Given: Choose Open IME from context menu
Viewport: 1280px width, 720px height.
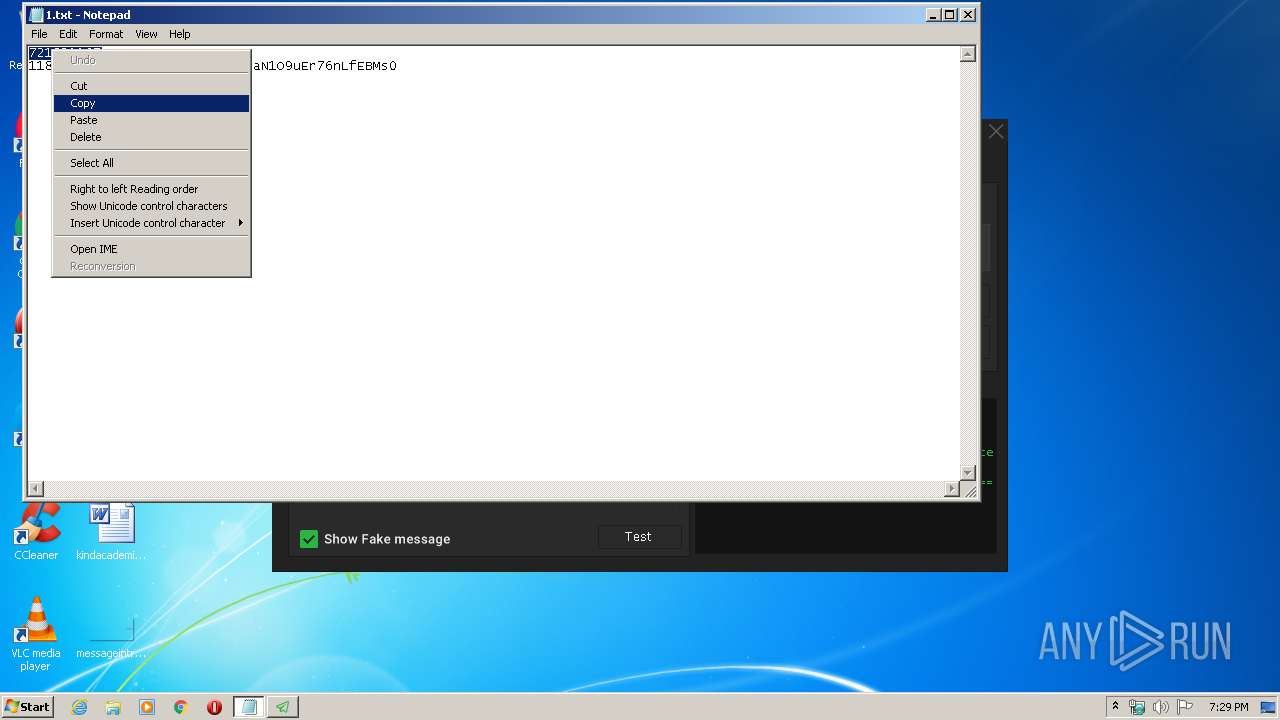Looking at the screenshot, I should (151, 249).
